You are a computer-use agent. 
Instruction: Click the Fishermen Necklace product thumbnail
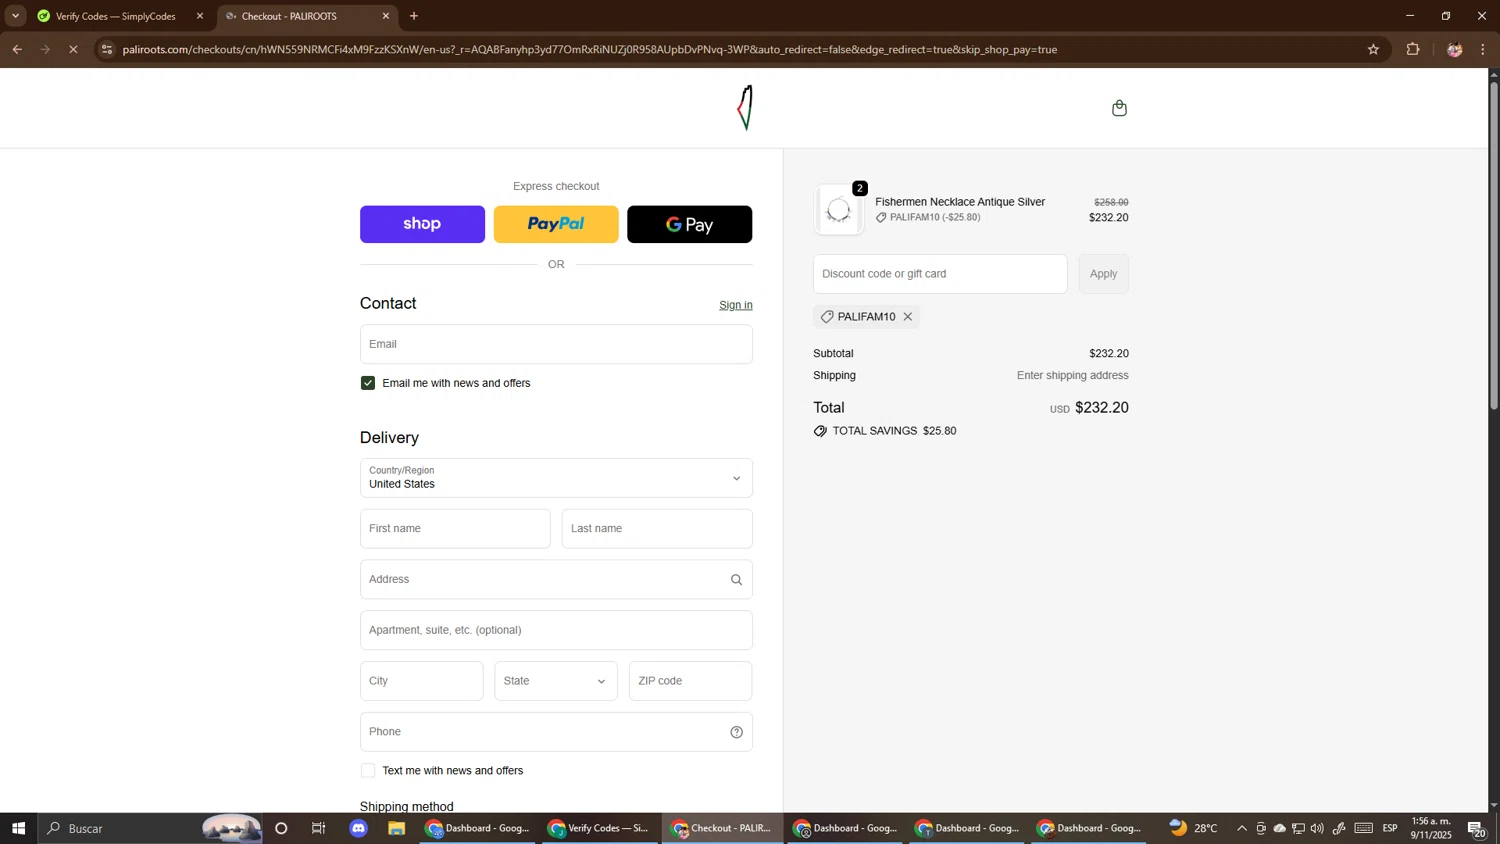click(839, 210)
